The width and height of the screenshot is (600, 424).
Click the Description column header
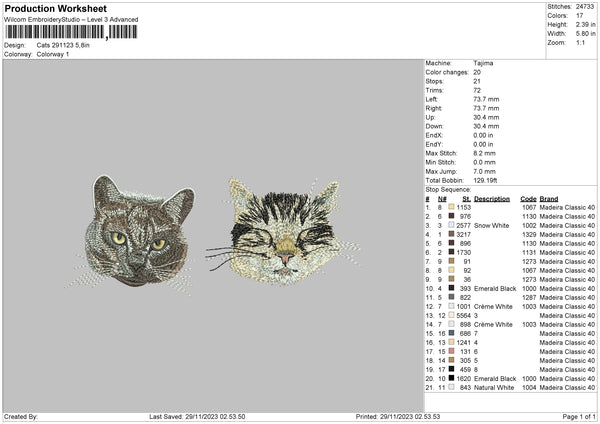[x=491, y=198]
